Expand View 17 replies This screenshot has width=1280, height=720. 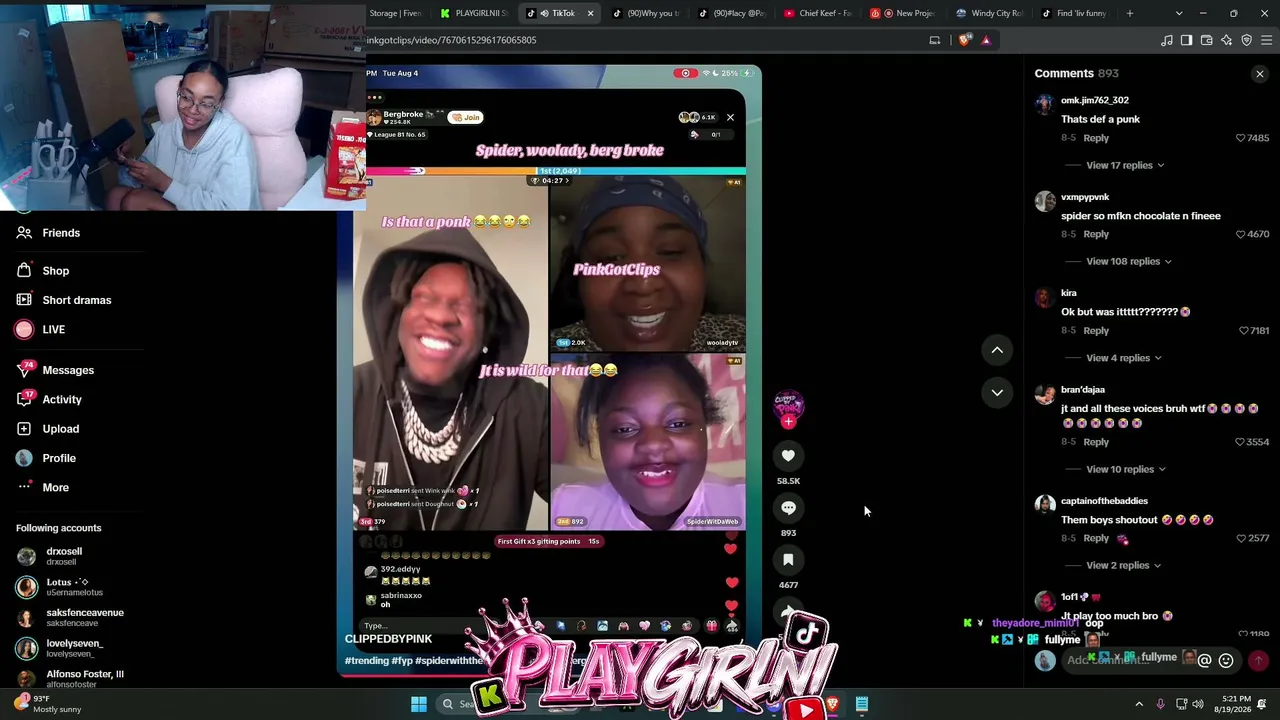(x=1125, y=165)
